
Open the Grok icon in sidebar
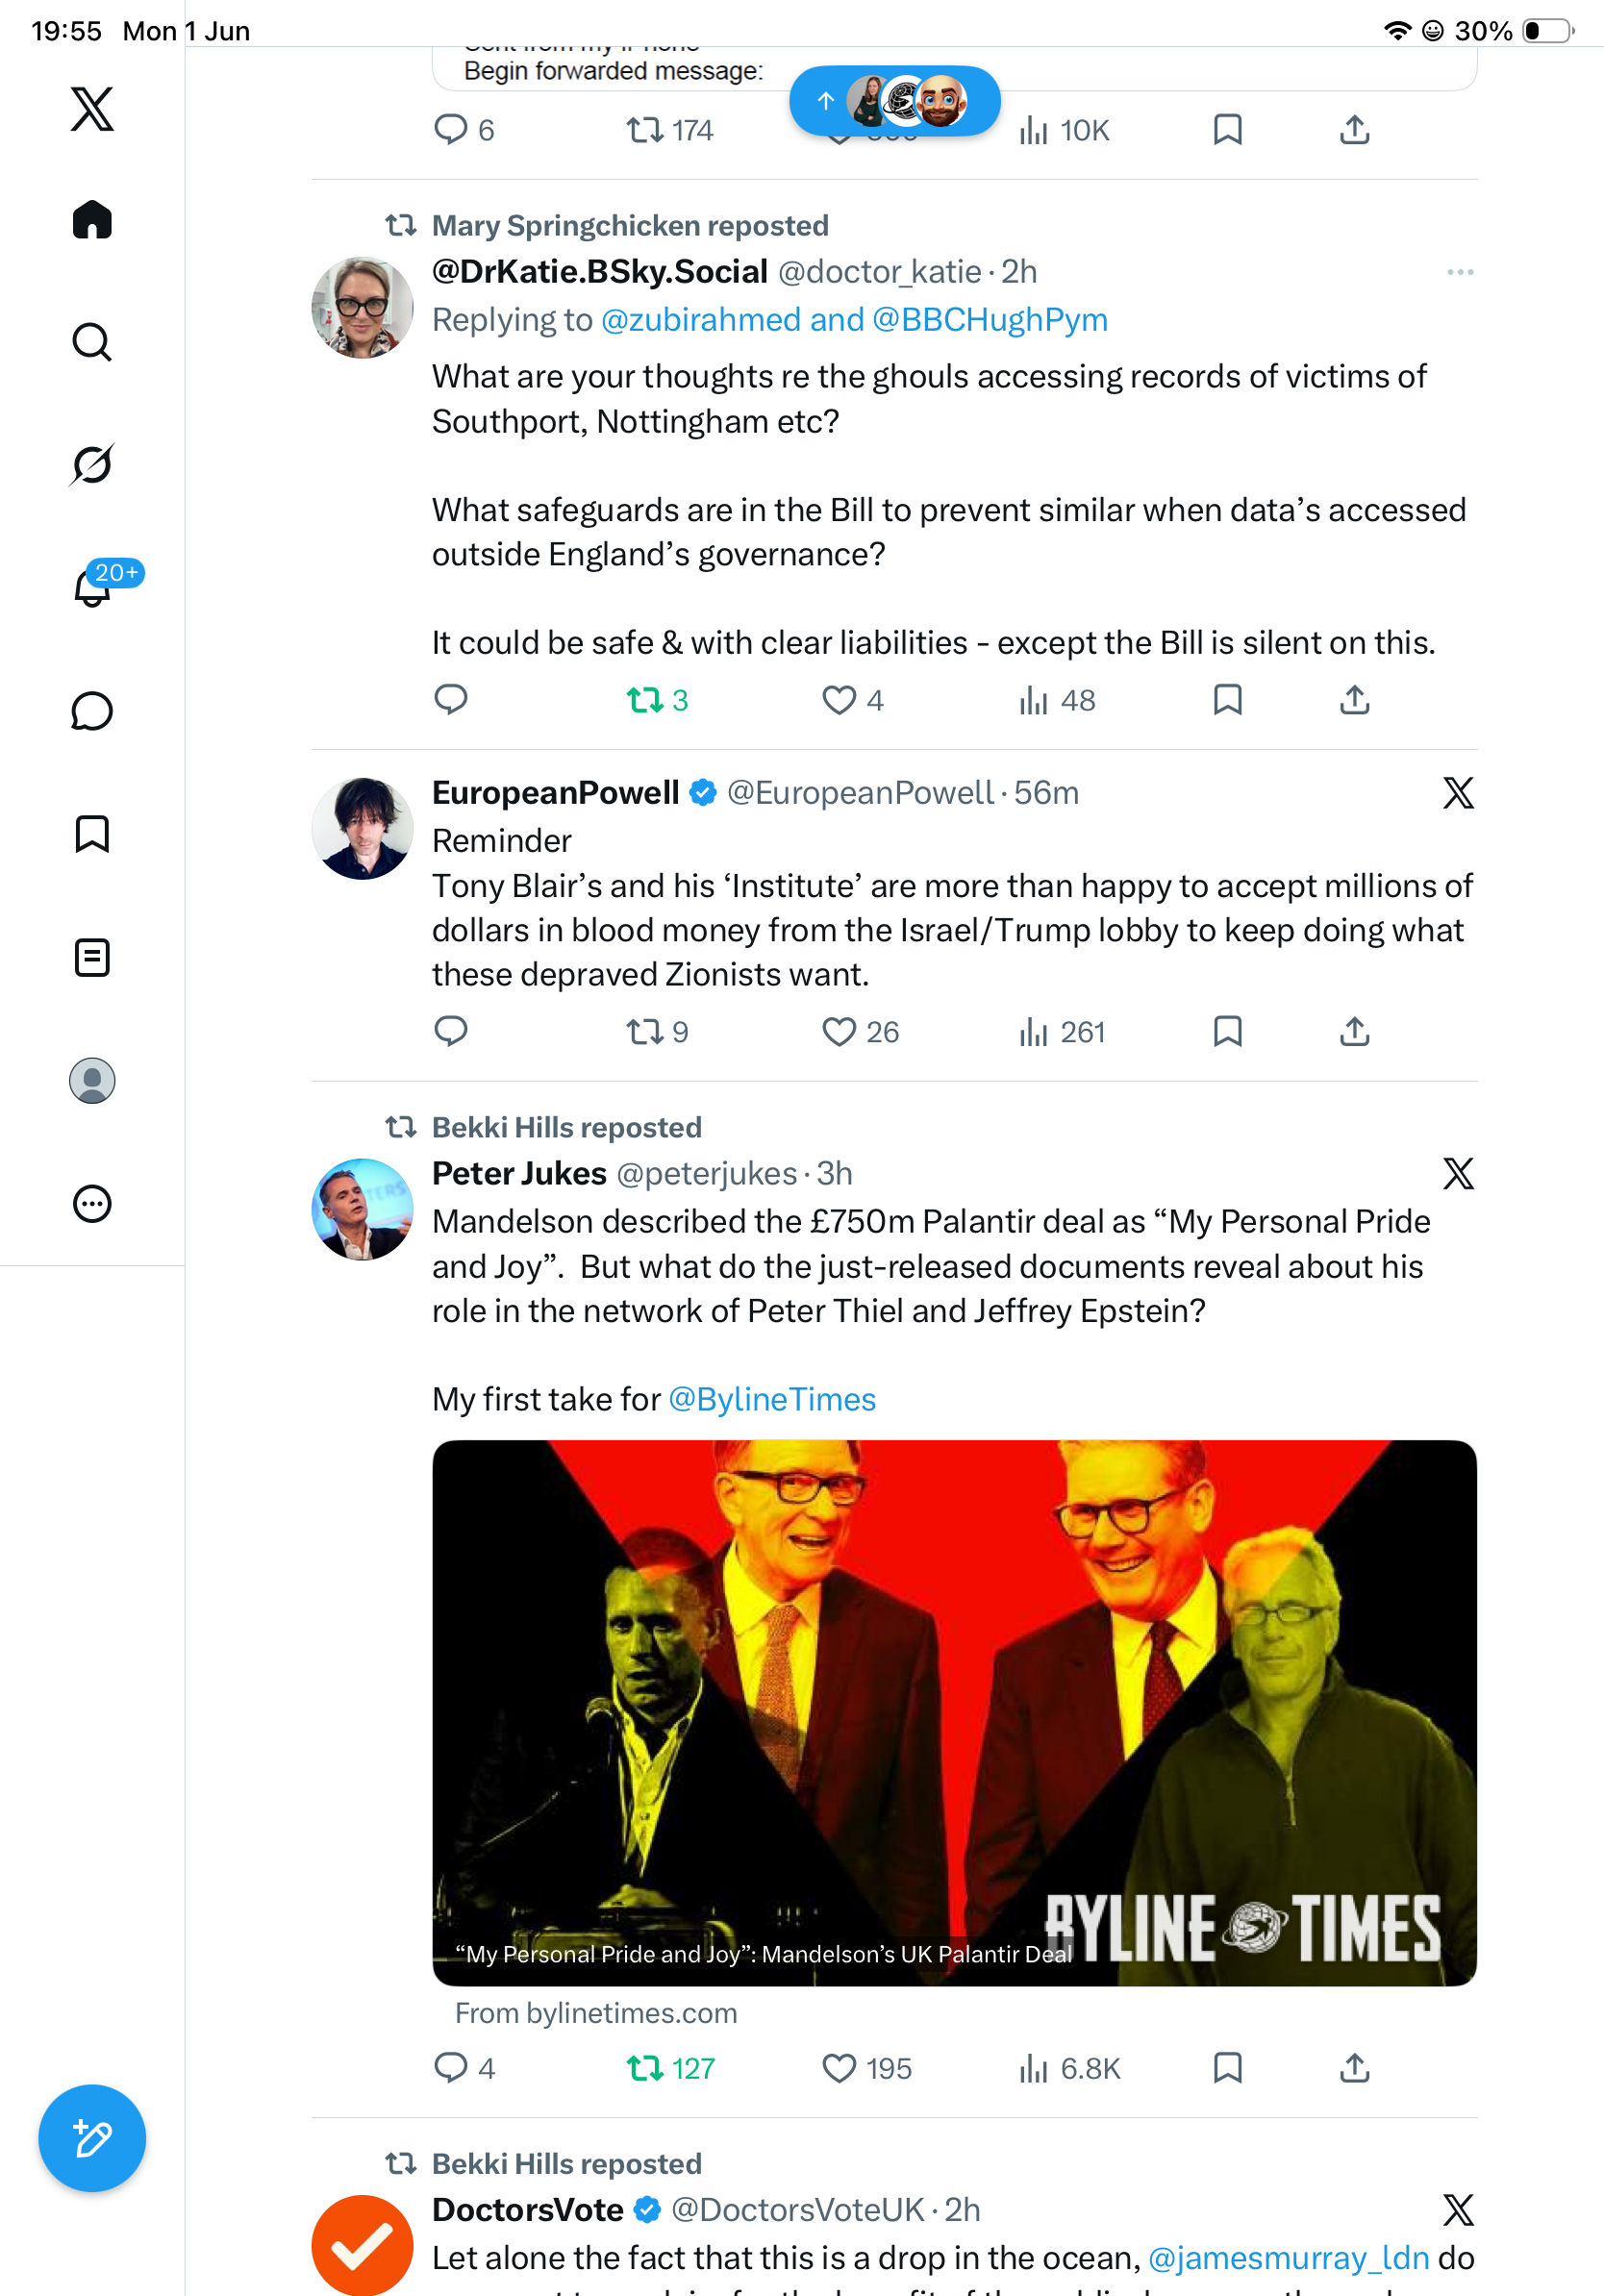pos(92,464)
